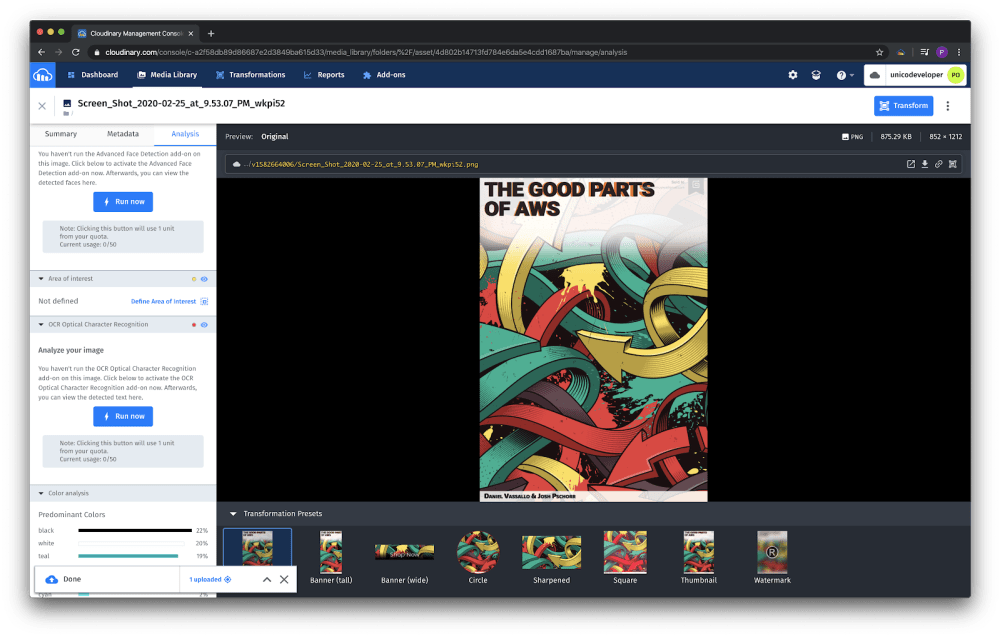Image resolution: width=1000 pixels, height=637 pixels.
Task: Collapse the Area of interest section
Action: pyautogui.click(x=41, y=279)
